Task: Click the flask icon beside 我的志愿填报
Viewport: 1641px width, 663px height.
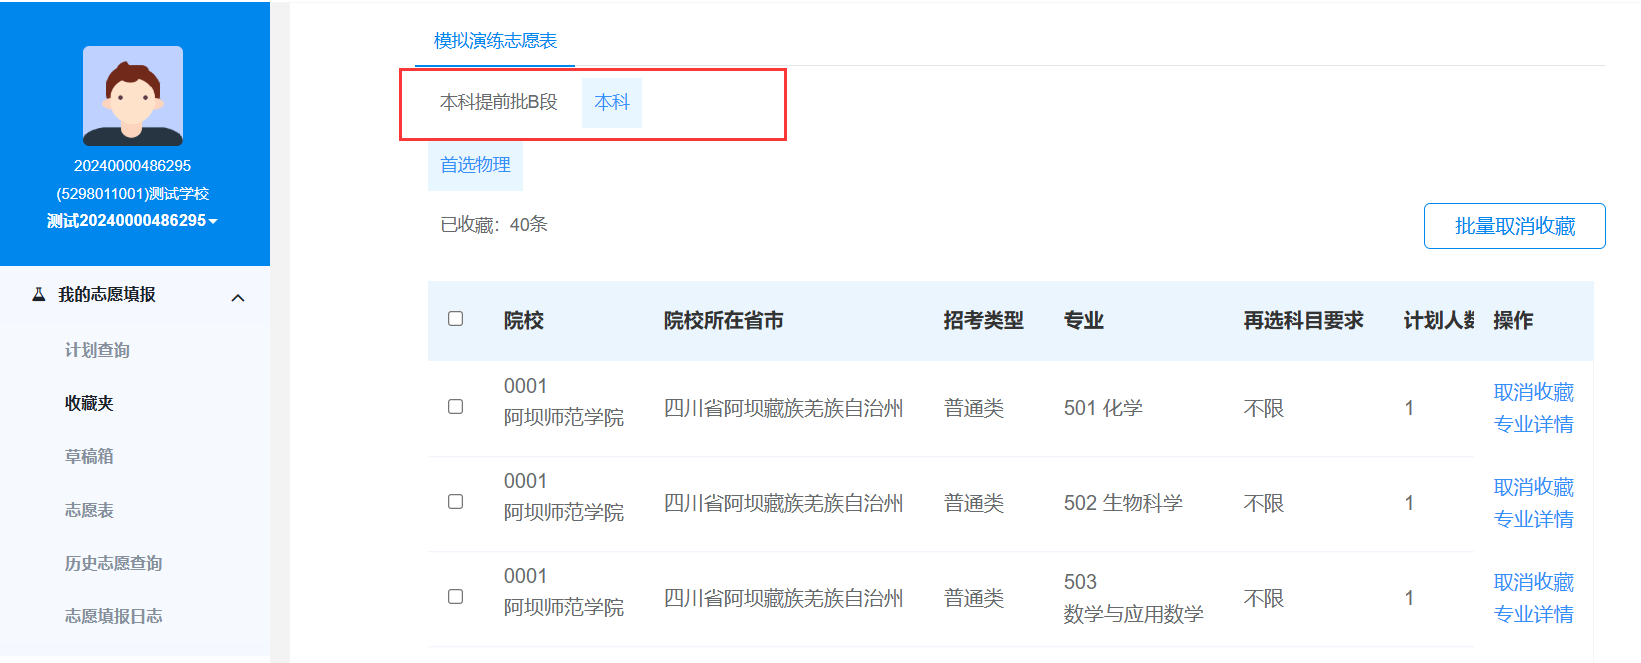Action: 39,294
